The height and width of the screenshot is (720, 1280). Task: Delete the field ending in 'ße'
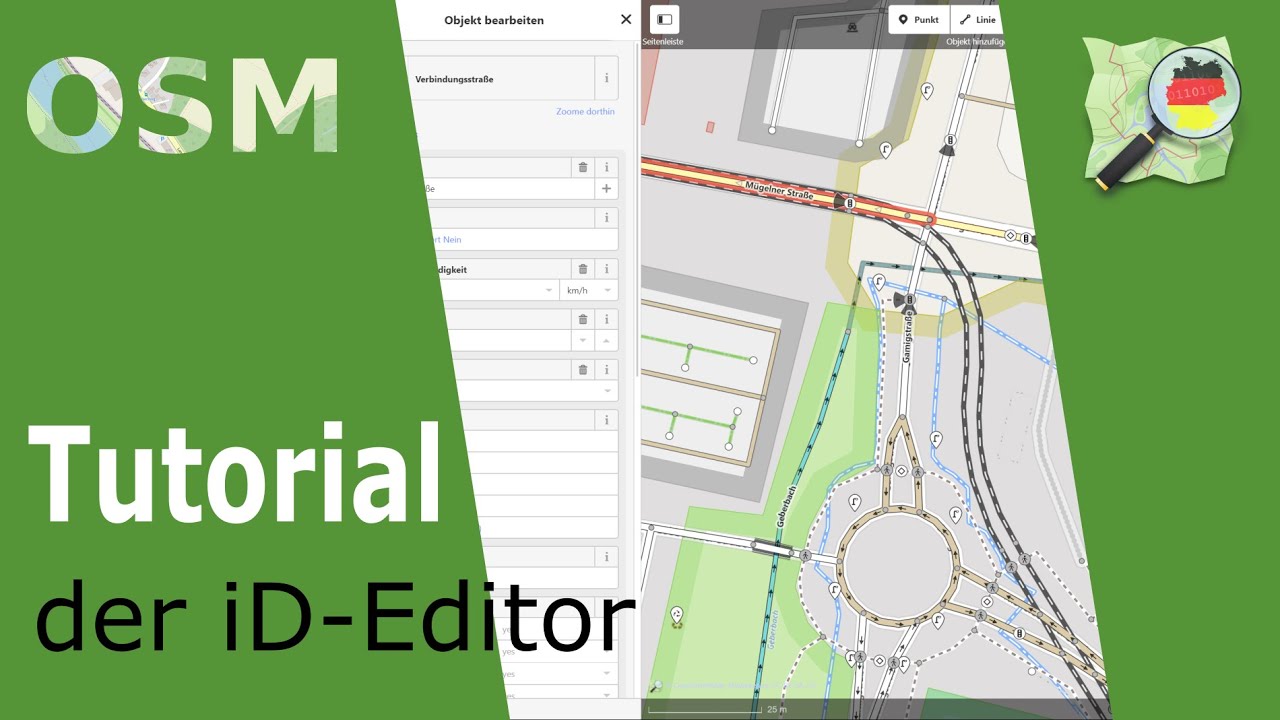pyautogui.click(x=583, y=167)
